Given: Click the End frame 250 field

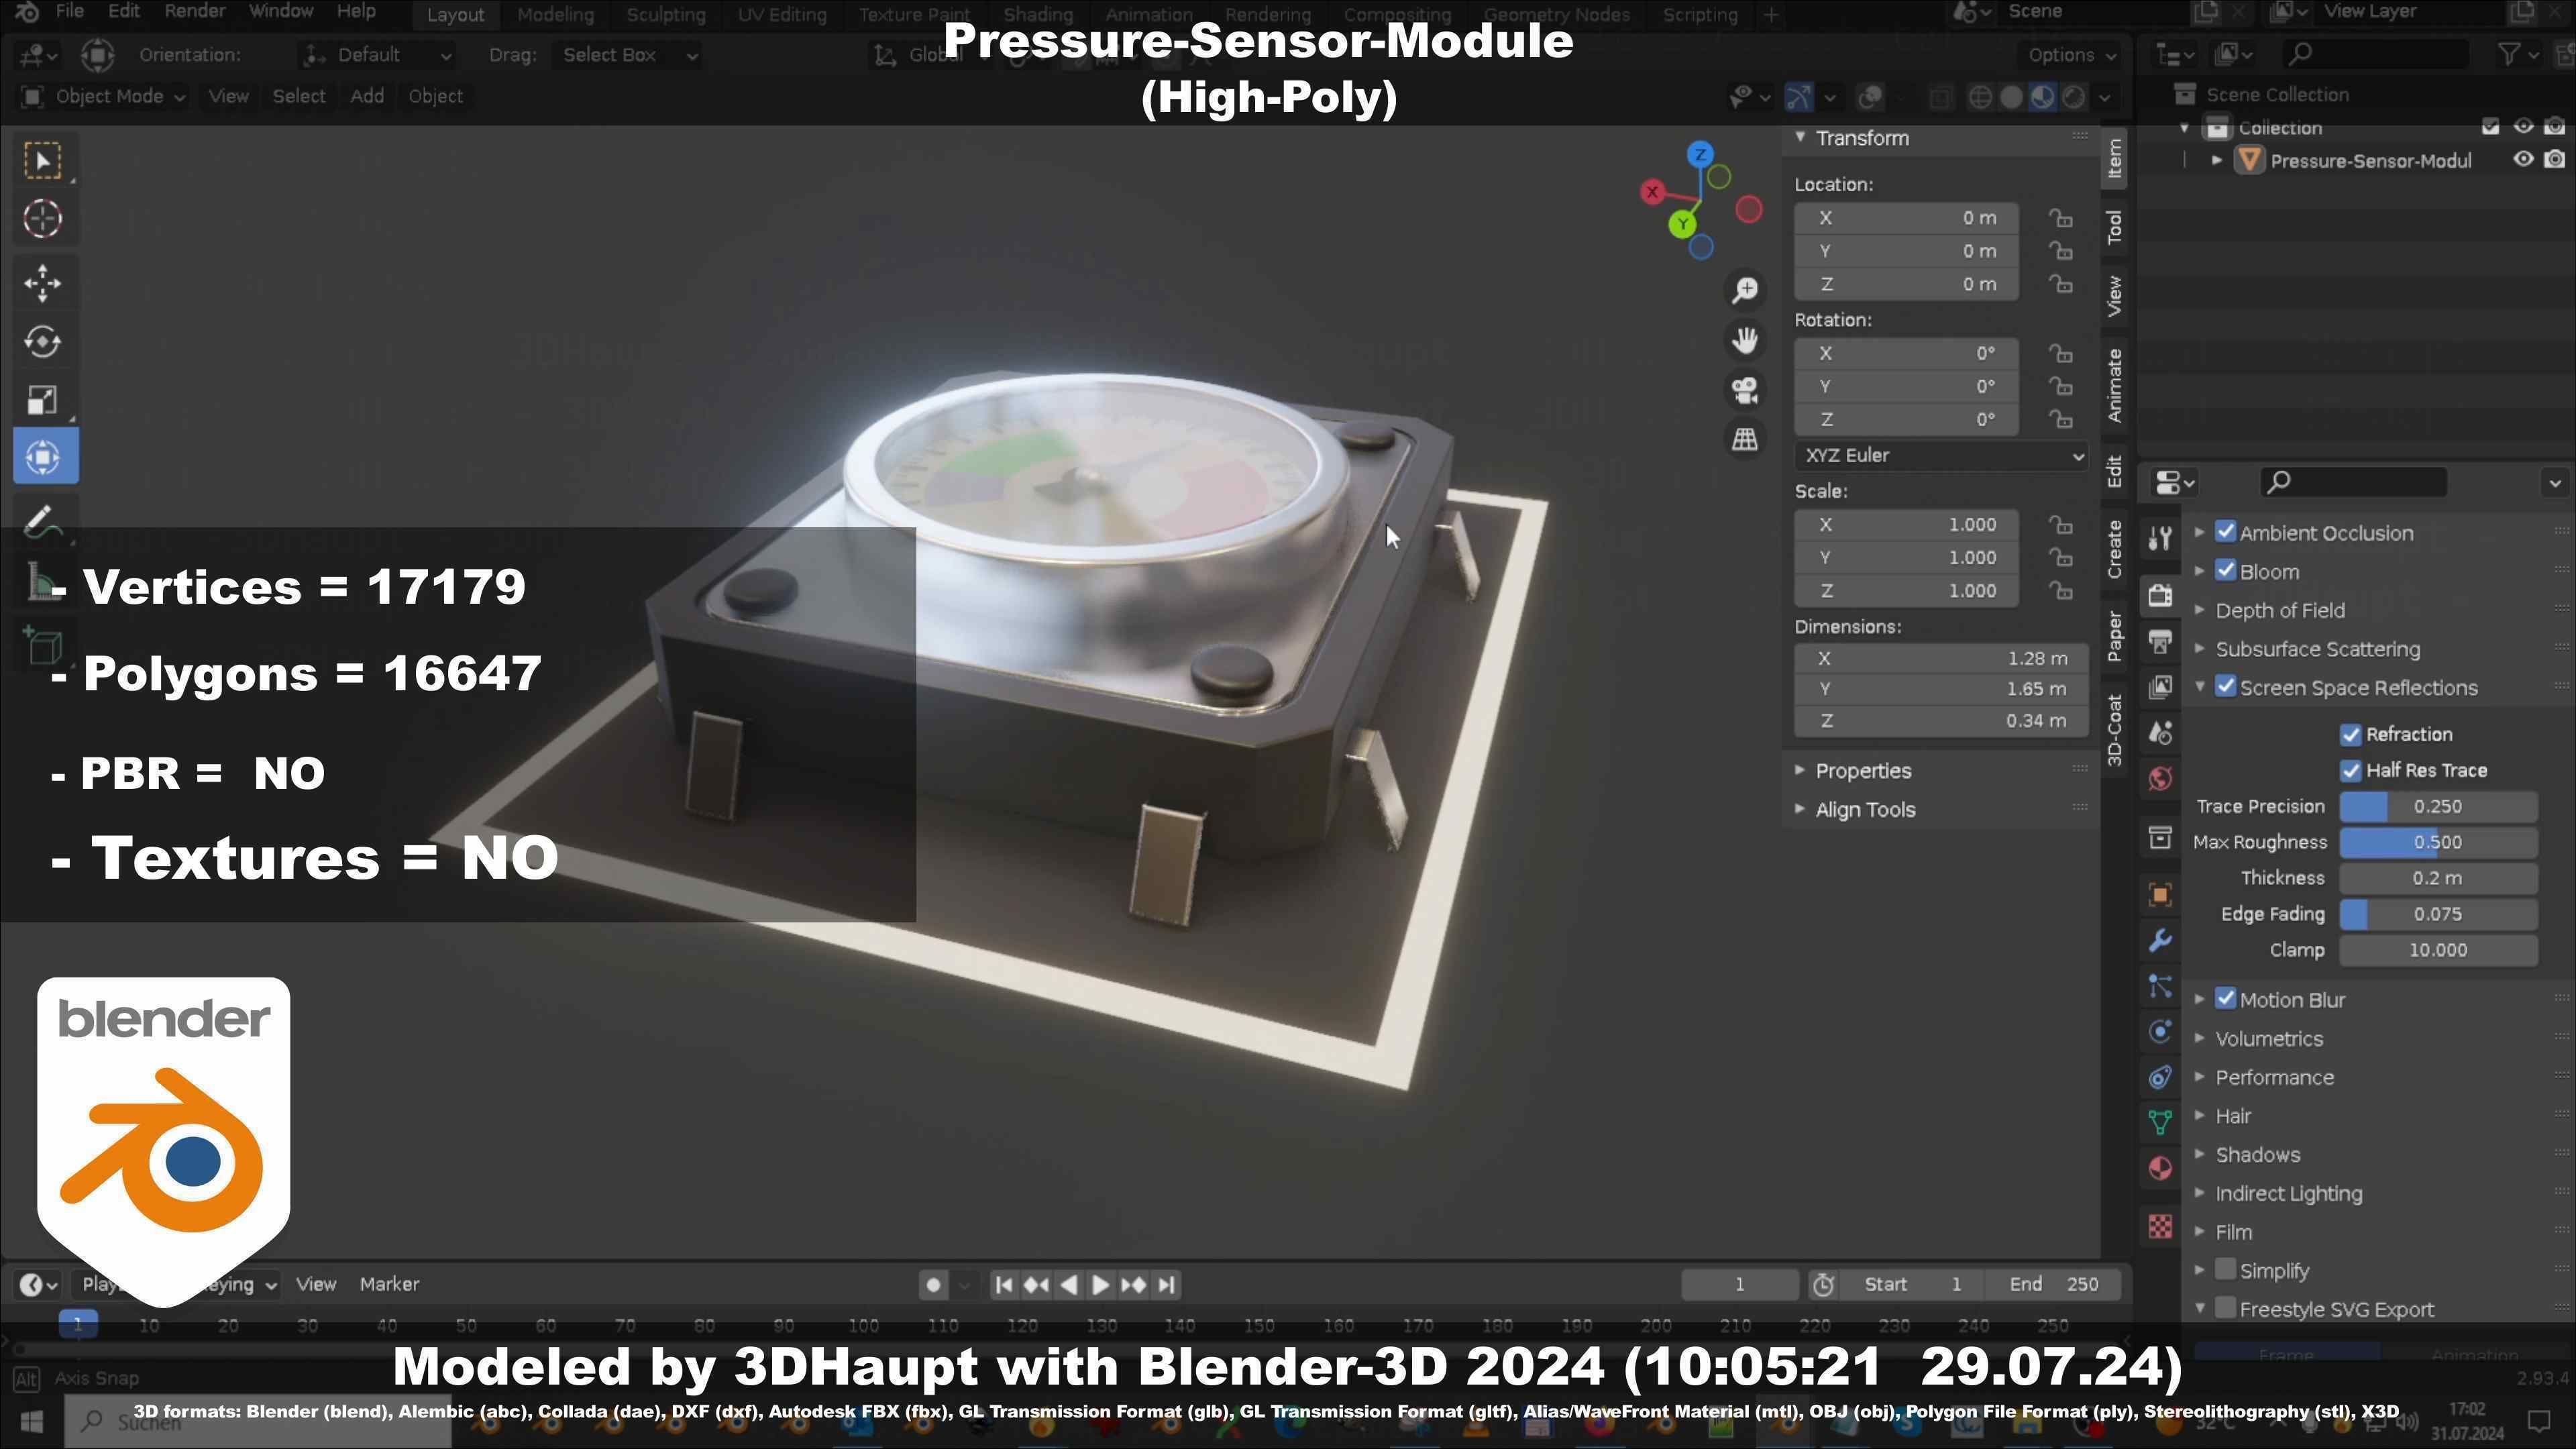Looking at the screenshot, I should (2053, 1285).
